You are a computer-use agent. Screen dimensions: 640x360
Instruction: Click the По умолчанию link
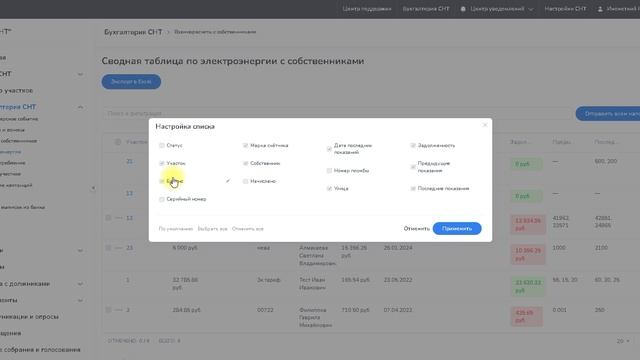176,229
